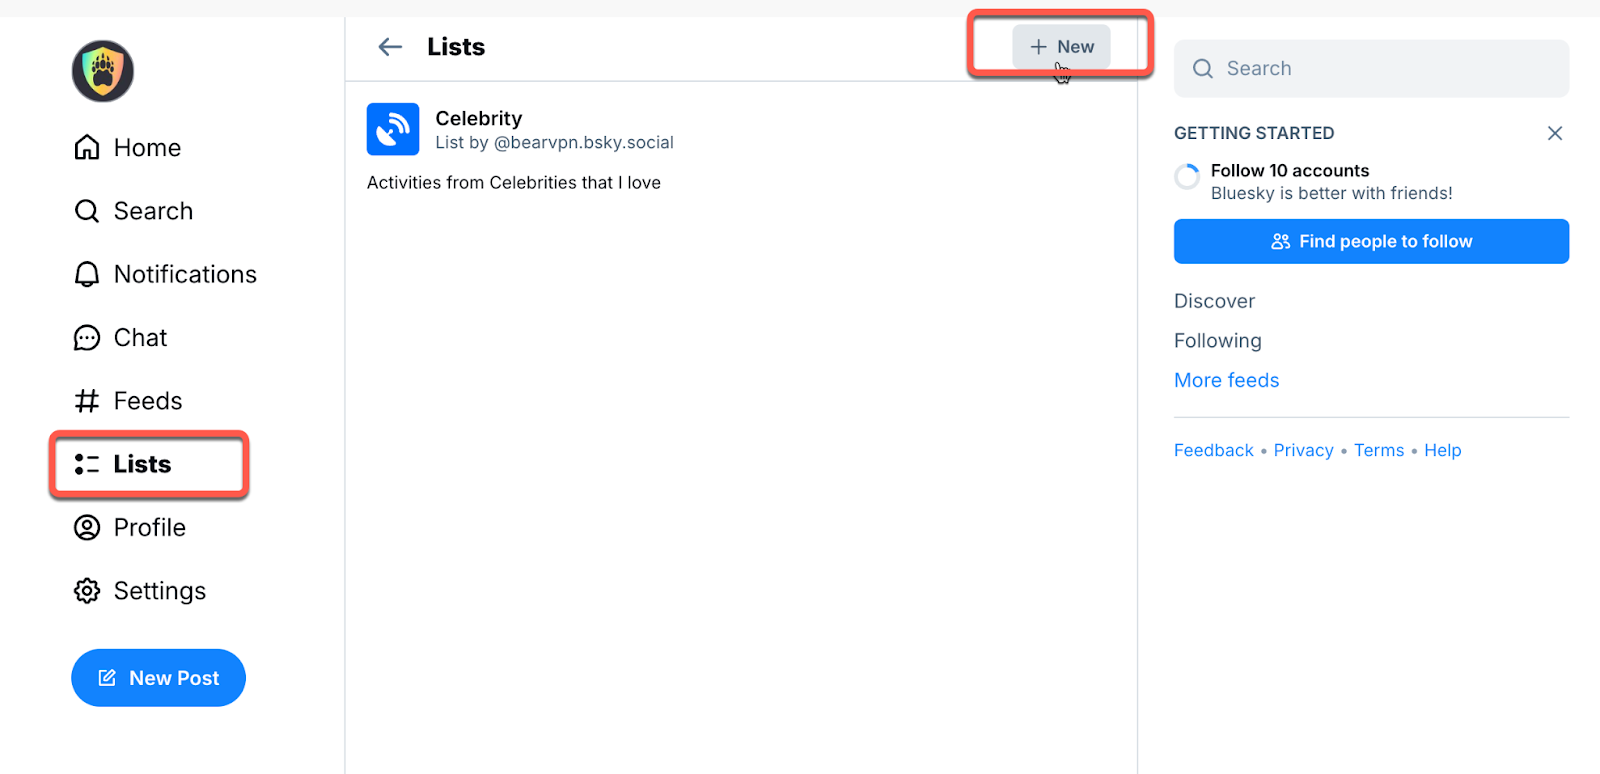Viewport: 1600px width, 774px height.
Task: Dismiss the Getting Started panel
Action: pyautogui.click(x=1554, y=133)
